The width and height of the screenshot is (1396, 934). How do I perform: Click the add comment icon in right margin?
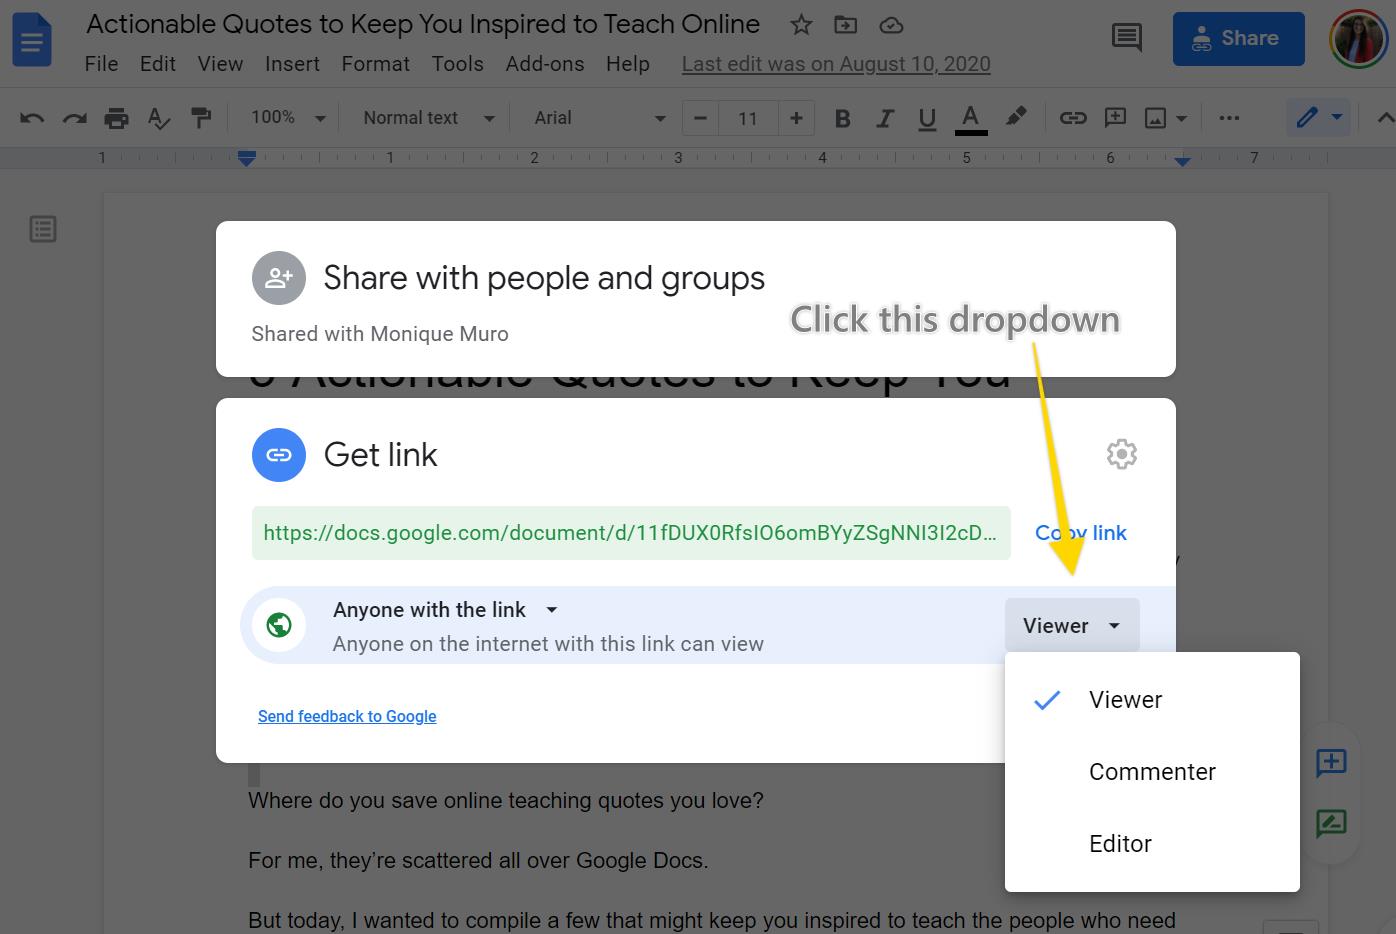(x=1331, y=763)
